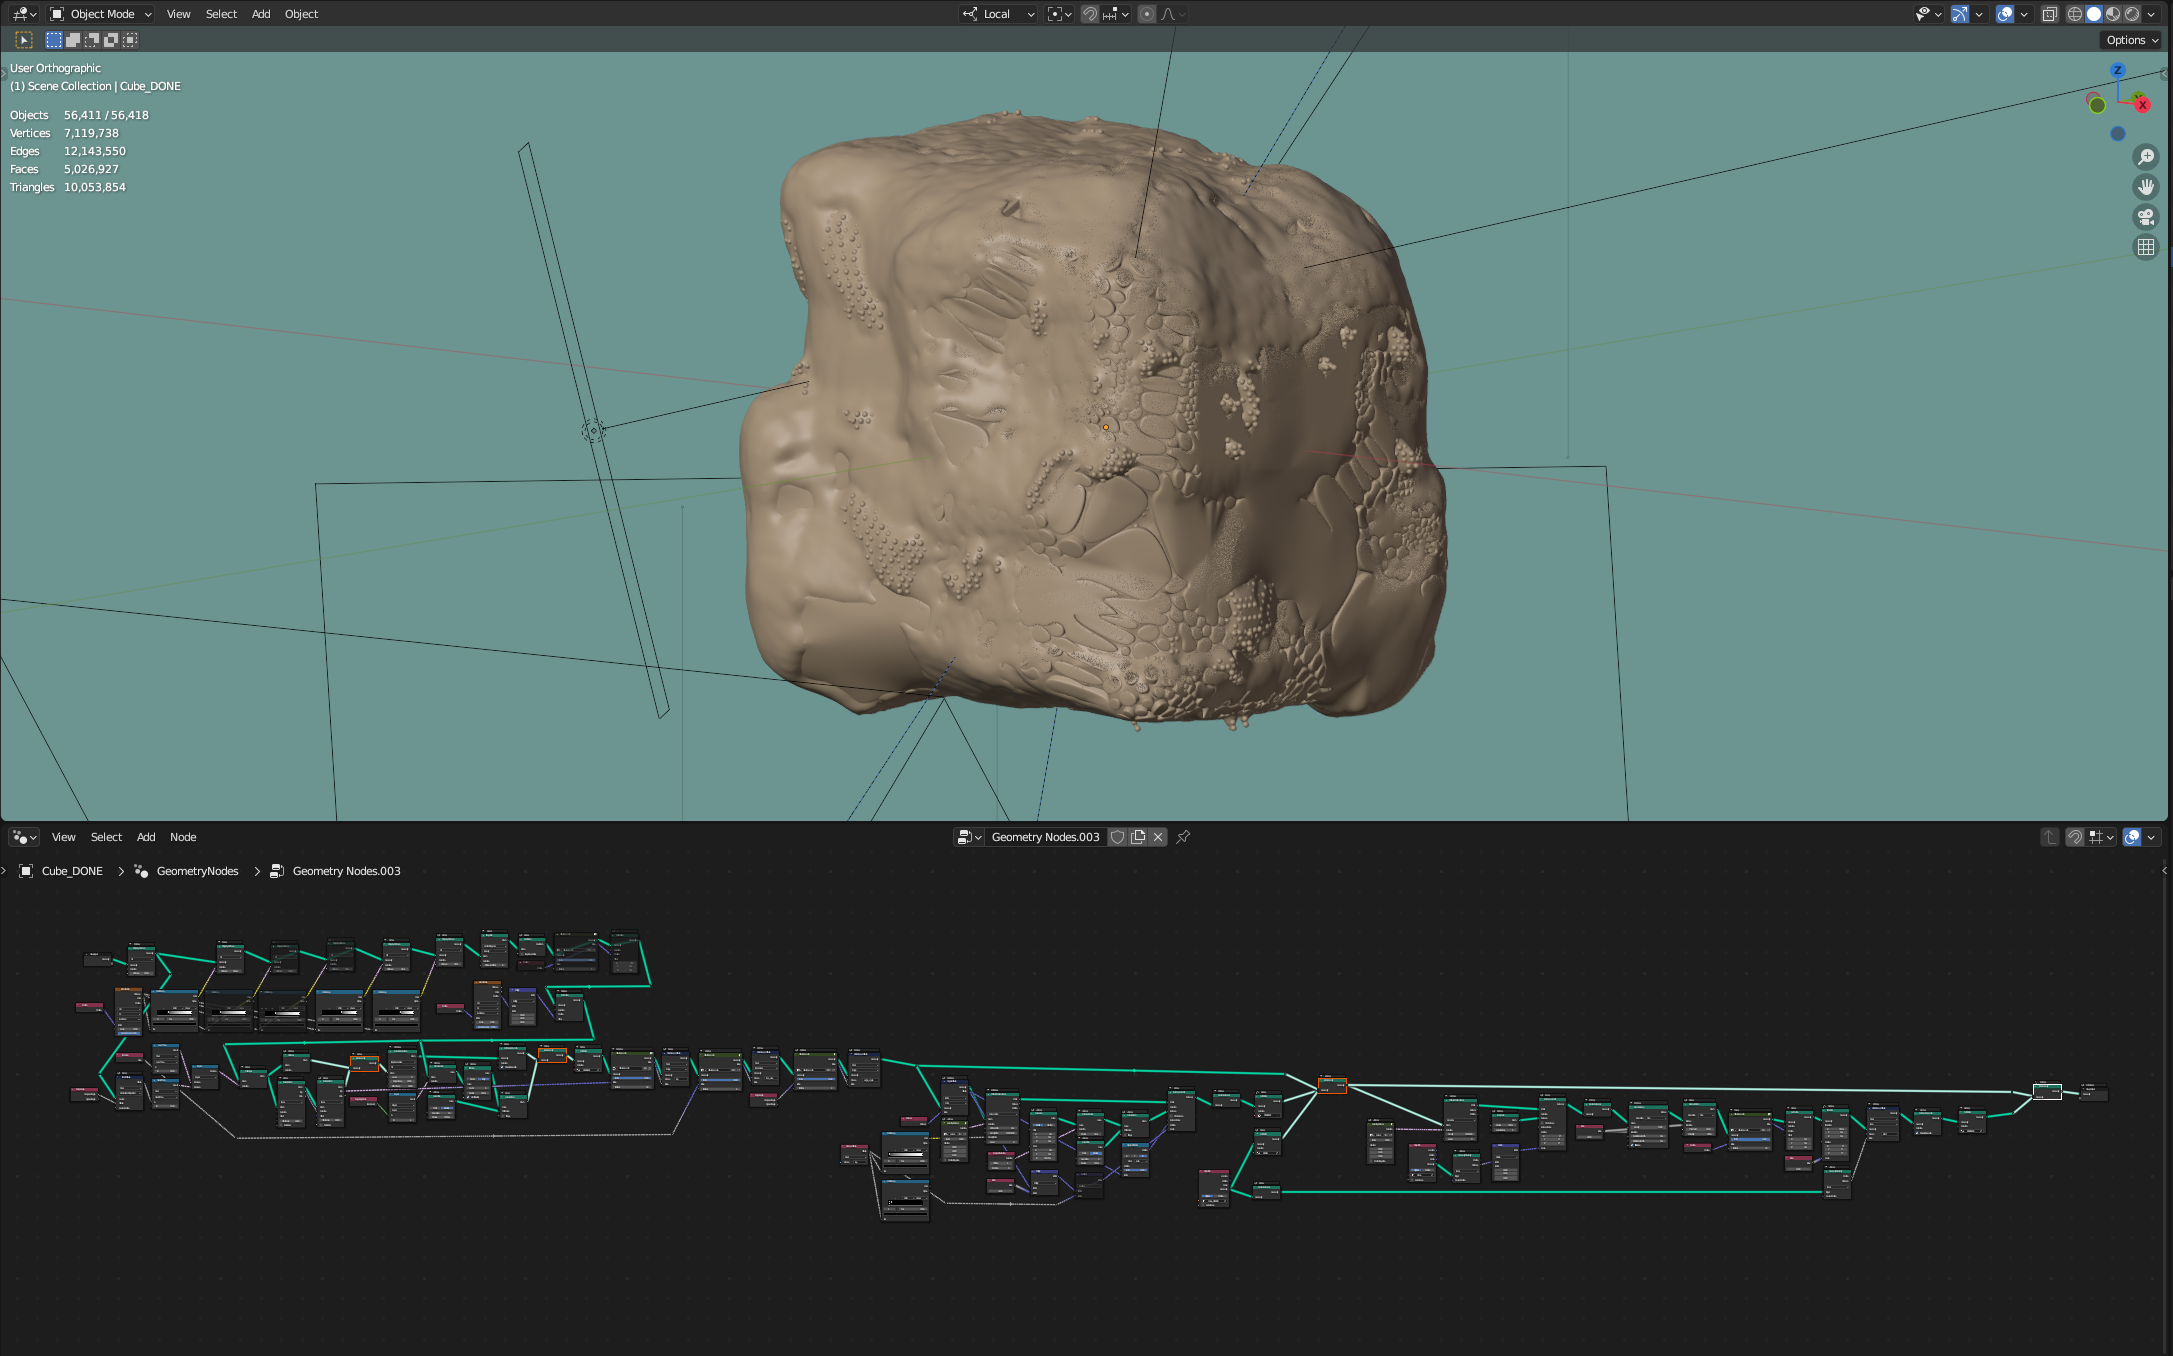Click the red X axis on navigation gizmo
The height and width of the screenshot is (1356, 2173).
pos(2142,104)
